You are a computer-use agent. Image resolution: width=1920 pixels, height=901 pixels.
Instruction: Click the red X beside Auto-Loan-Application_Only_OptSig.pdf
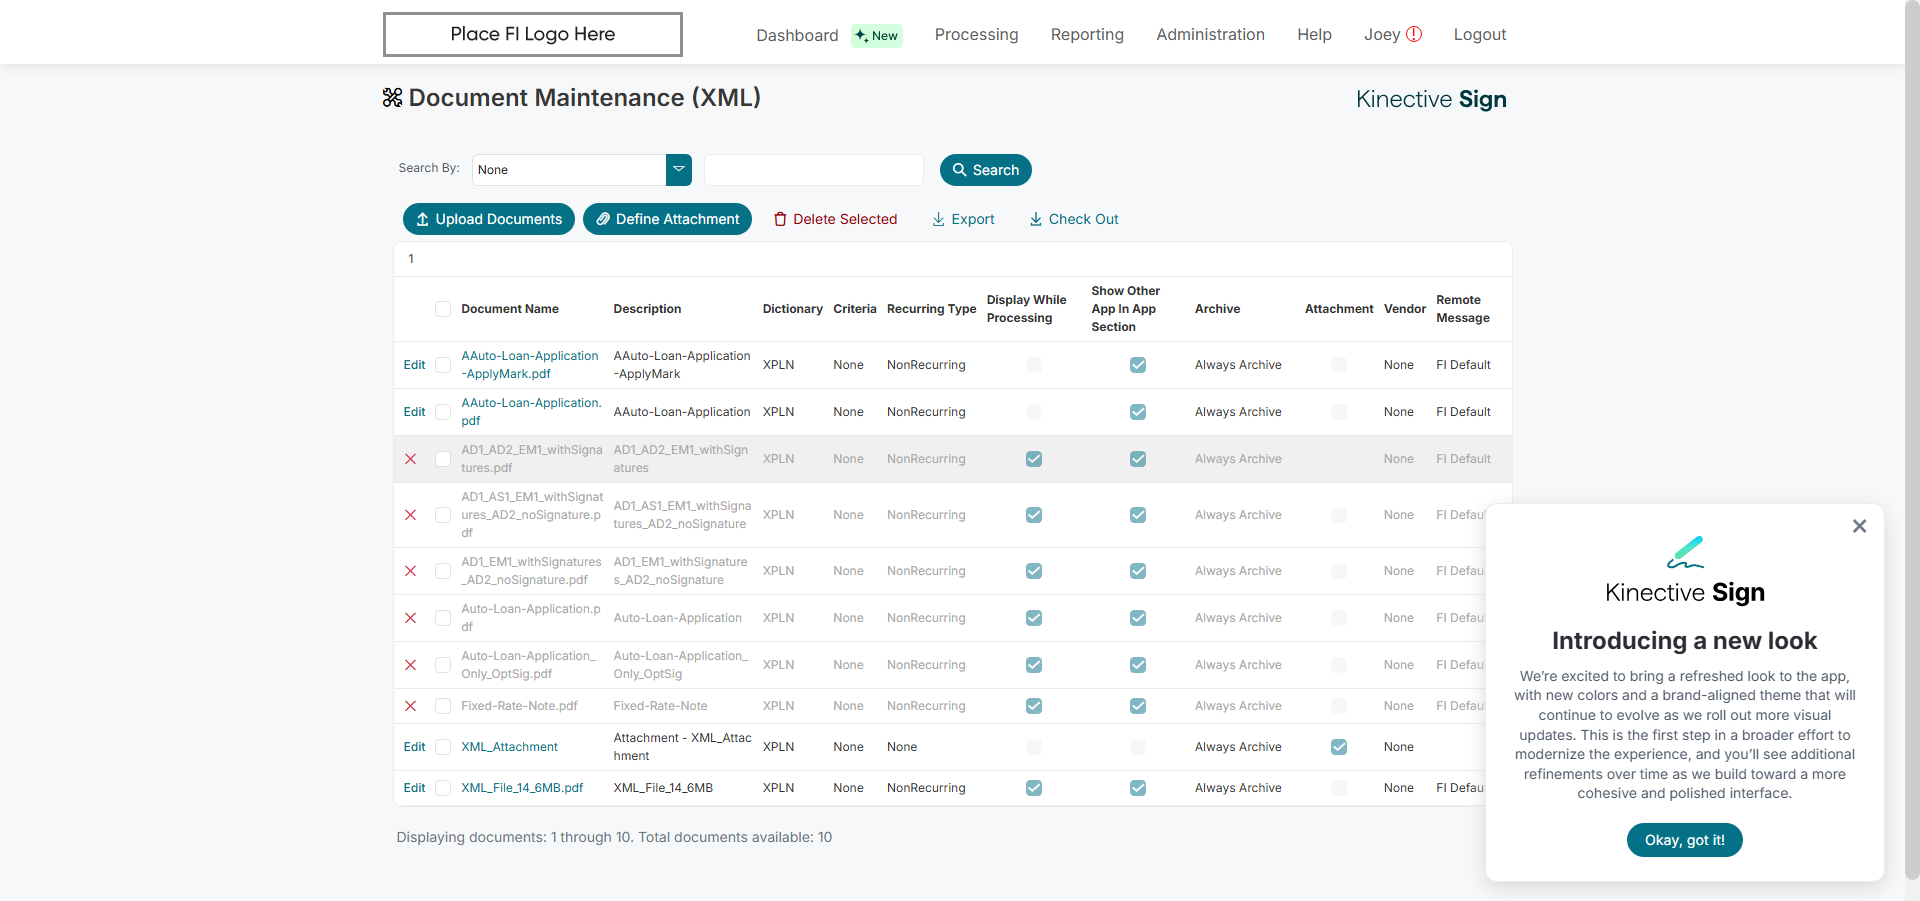(x=410, y=665)
